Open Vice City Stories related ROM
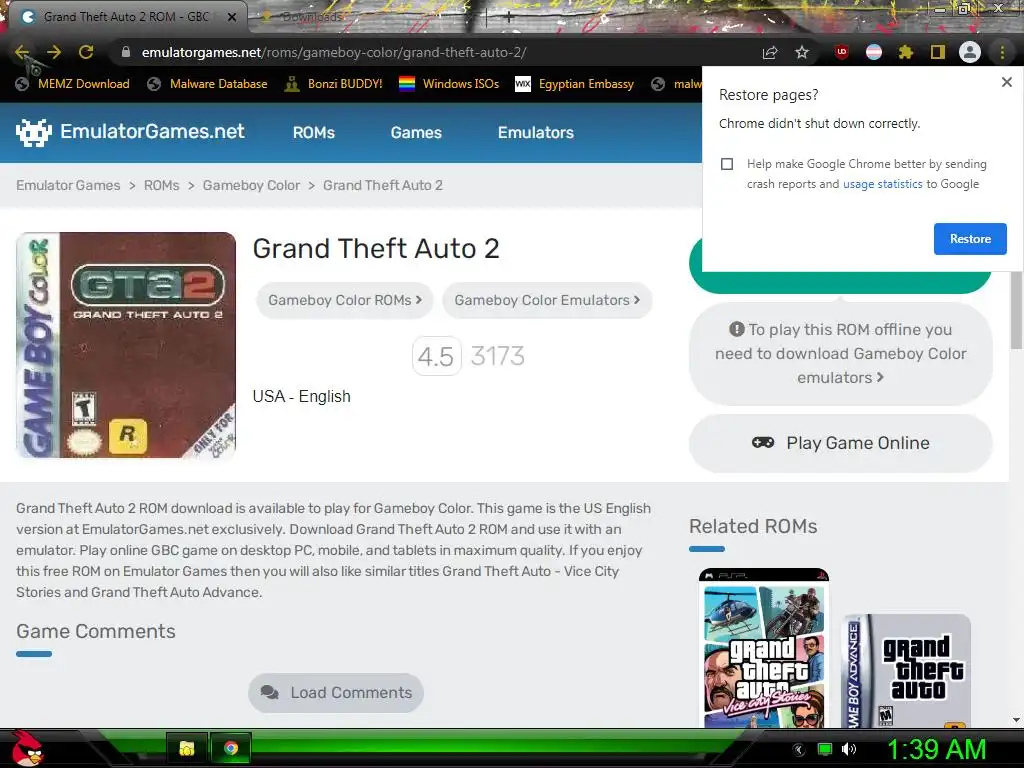This screenshot has height=768, width=1024. pyautogui.click(x=763, y=648)
